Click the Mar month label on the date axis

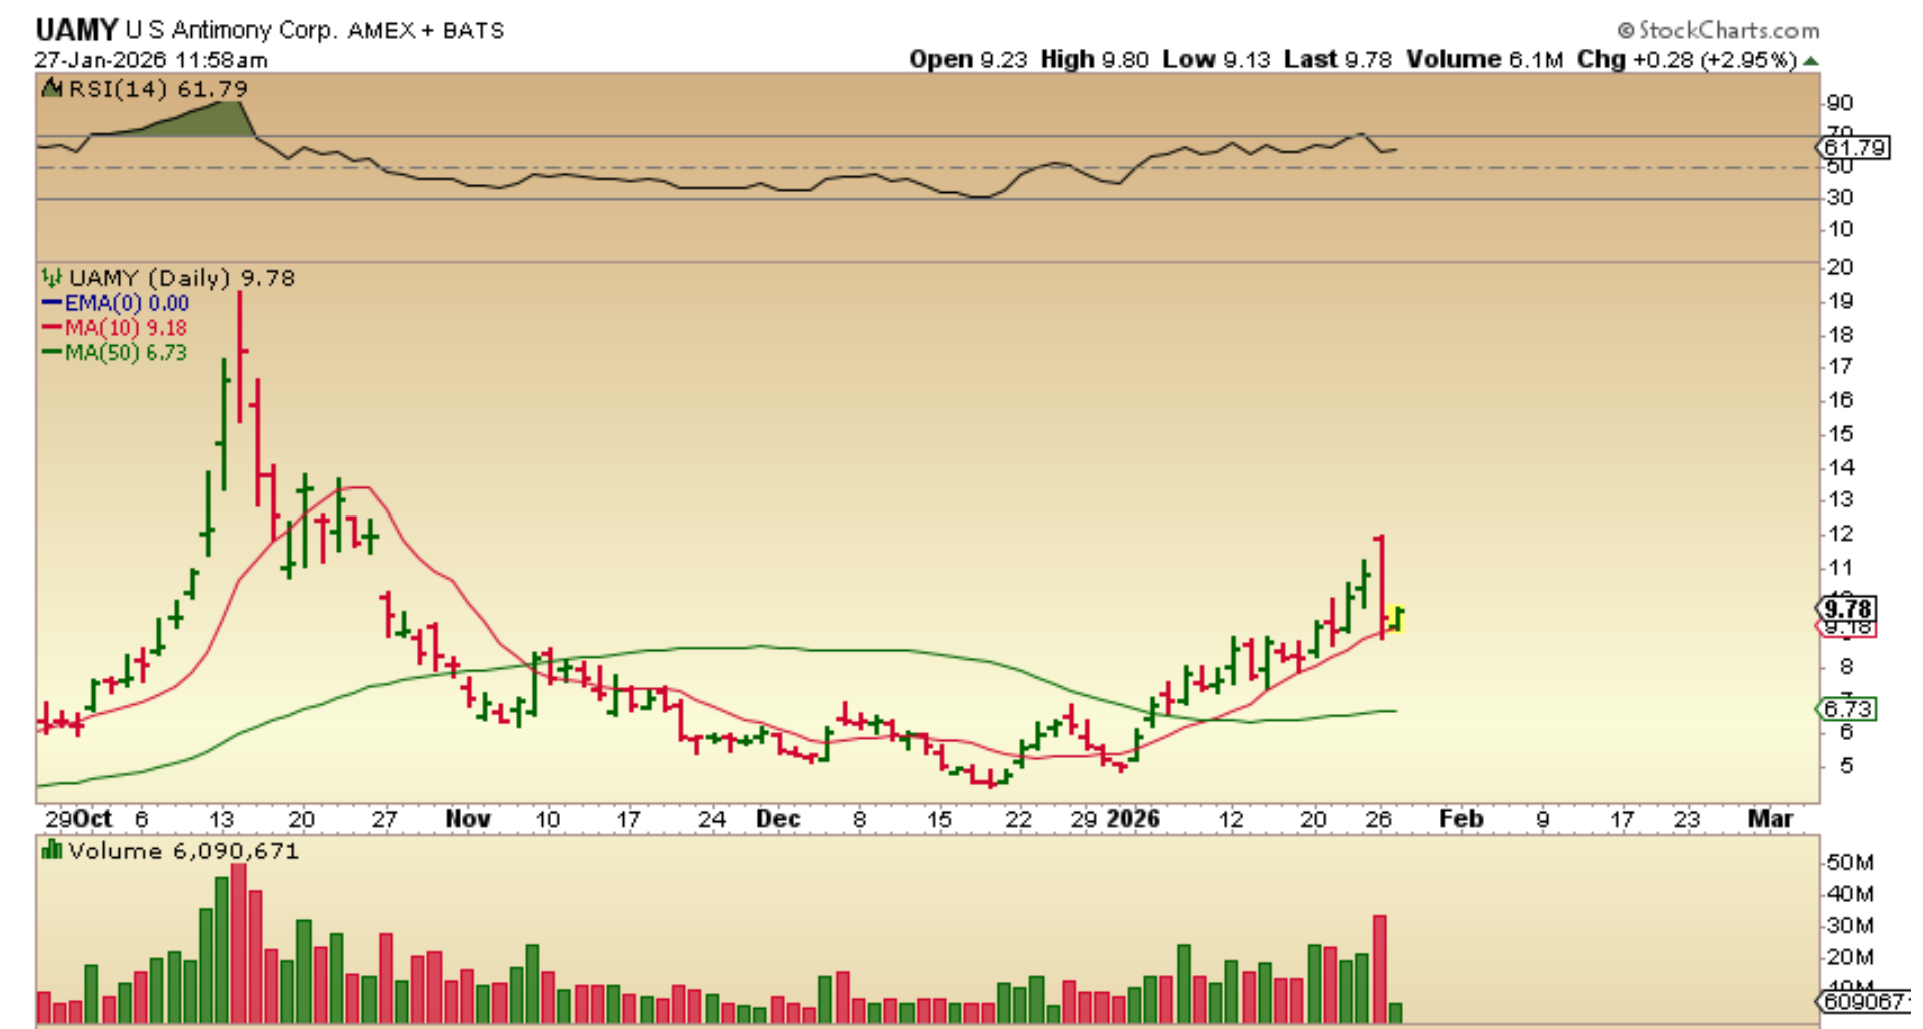[x=1770, y=819]
